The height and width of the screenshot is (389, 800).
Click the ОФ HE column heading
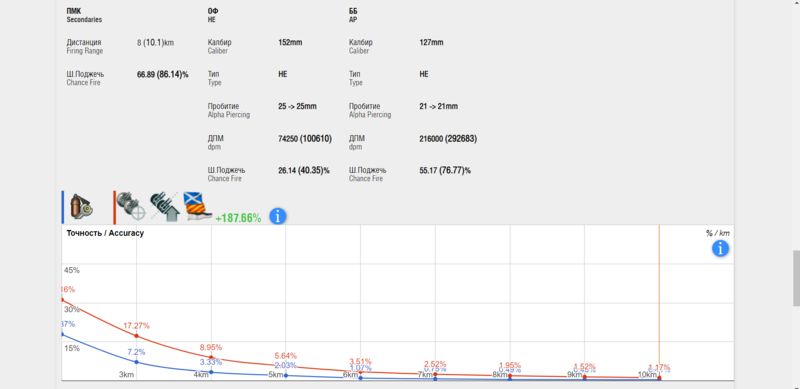coord(213,15)
